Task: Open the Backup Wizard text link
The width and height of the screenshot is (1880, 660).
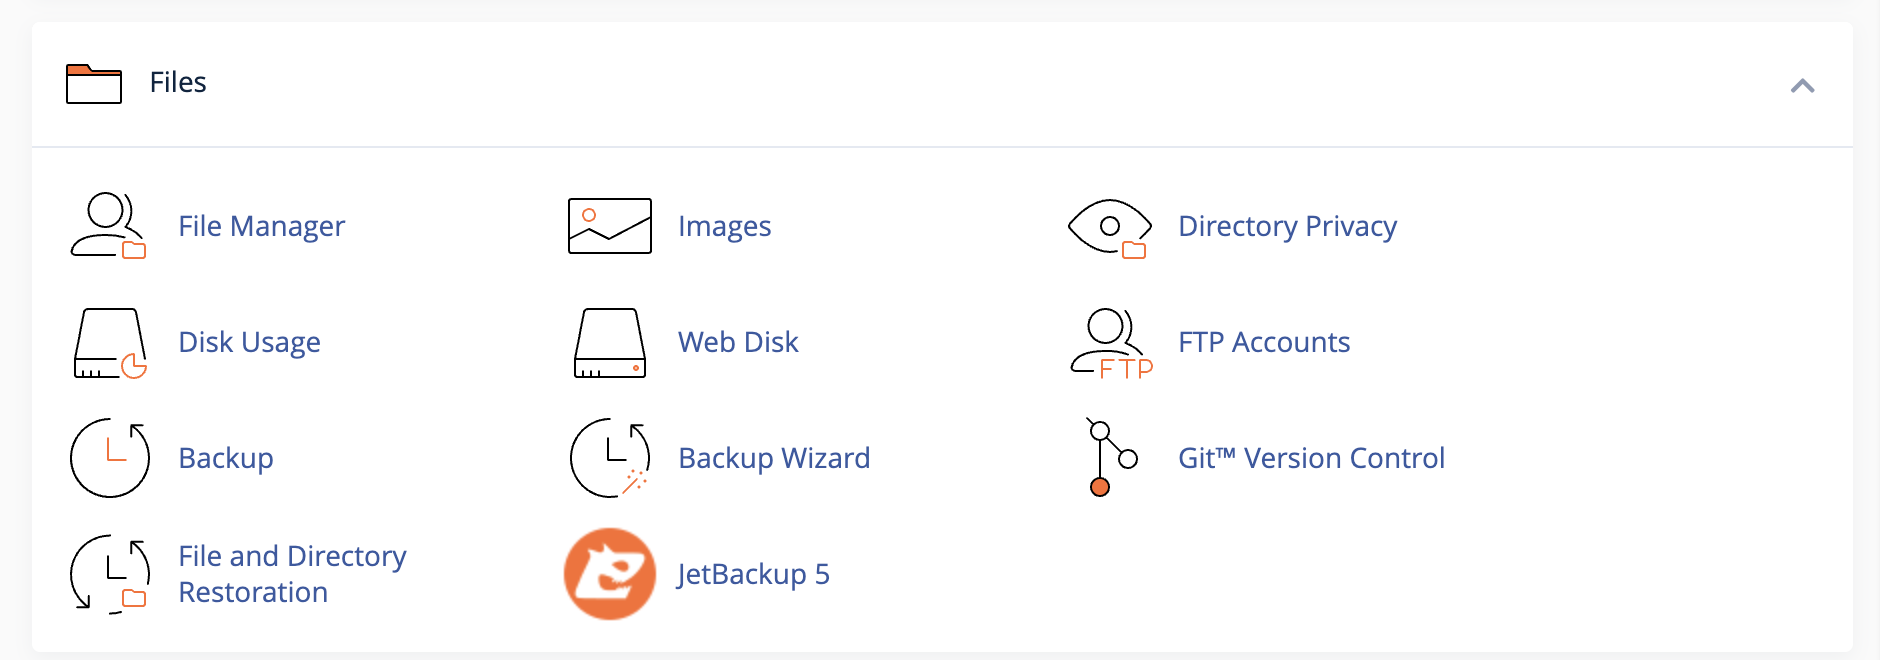Action: (x=774, y=458)
